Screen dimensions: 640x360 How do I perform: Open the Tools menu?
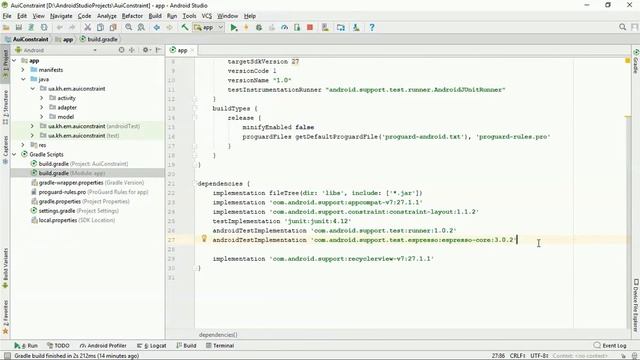[x=189, y=16]
